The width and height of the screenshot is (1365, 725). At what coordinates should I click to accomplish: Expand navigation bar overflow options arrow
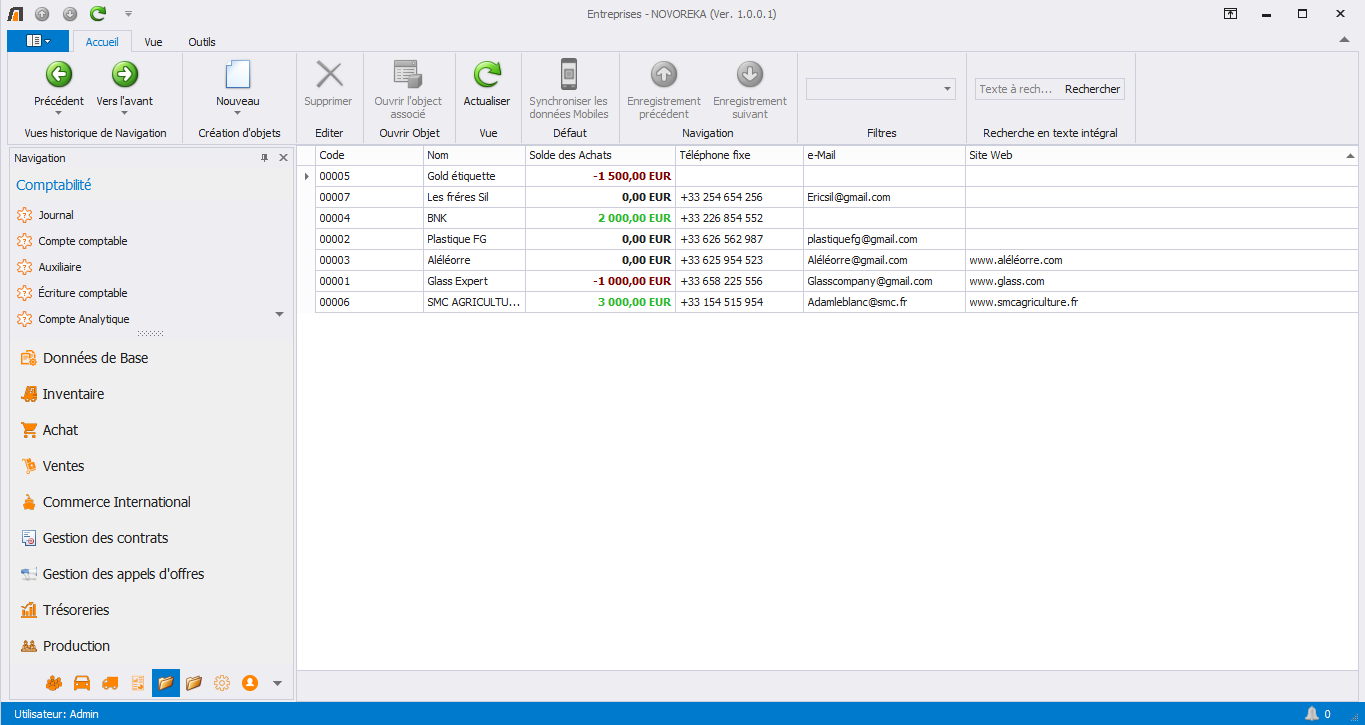point(277,683)
